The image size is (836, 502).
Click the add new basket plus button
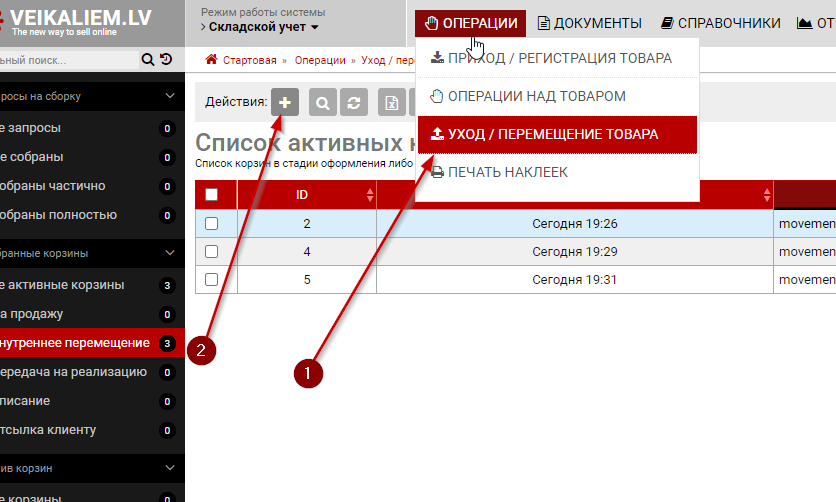(x=285, y=102)
